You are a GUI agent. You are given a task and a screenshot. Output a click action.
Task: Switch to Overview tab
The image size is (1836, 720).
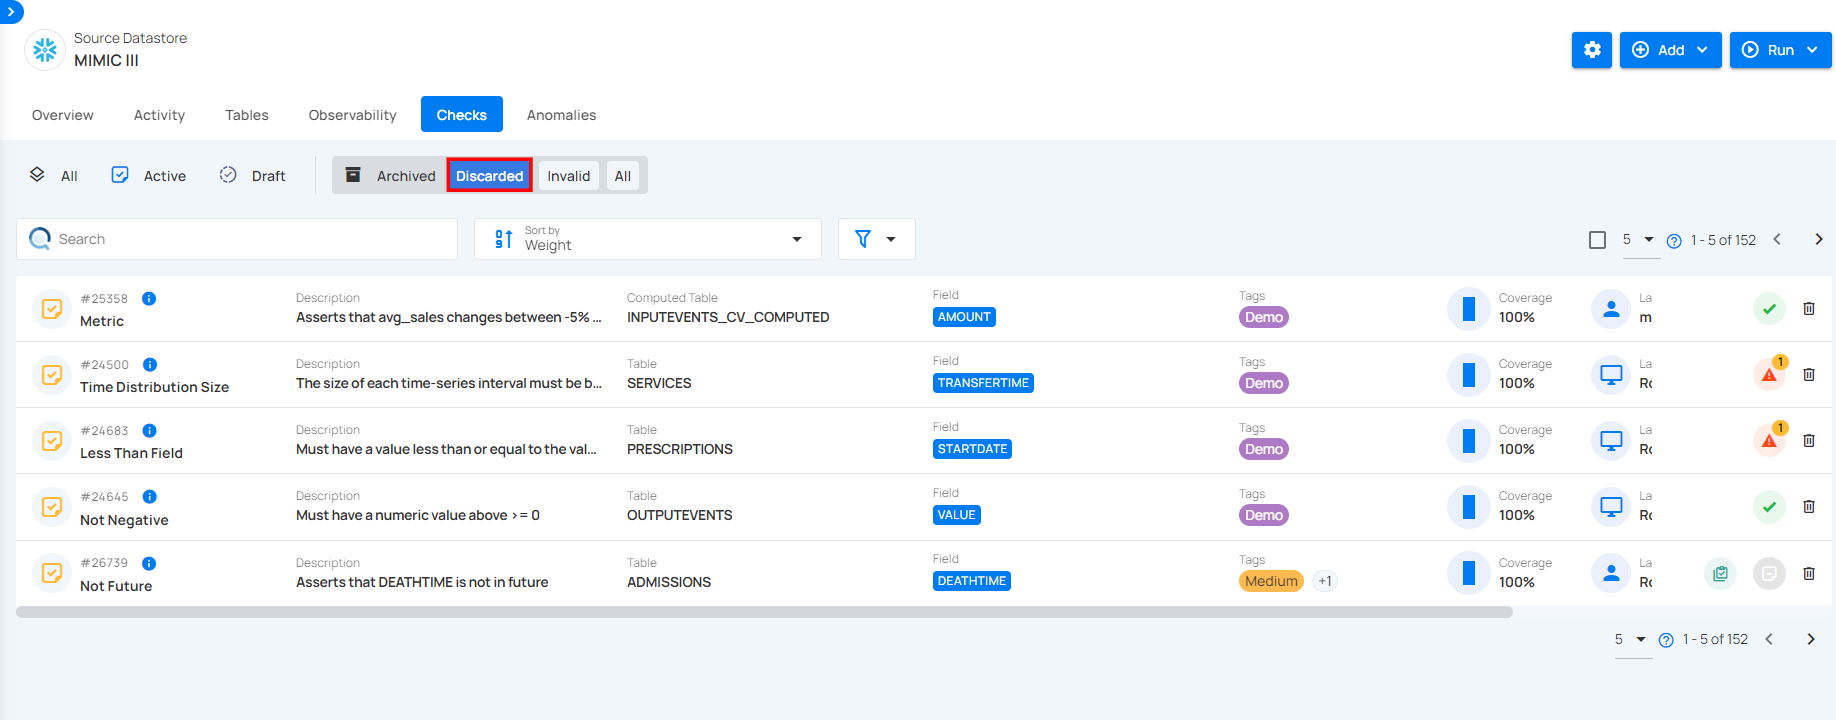[x=63, y=115]
